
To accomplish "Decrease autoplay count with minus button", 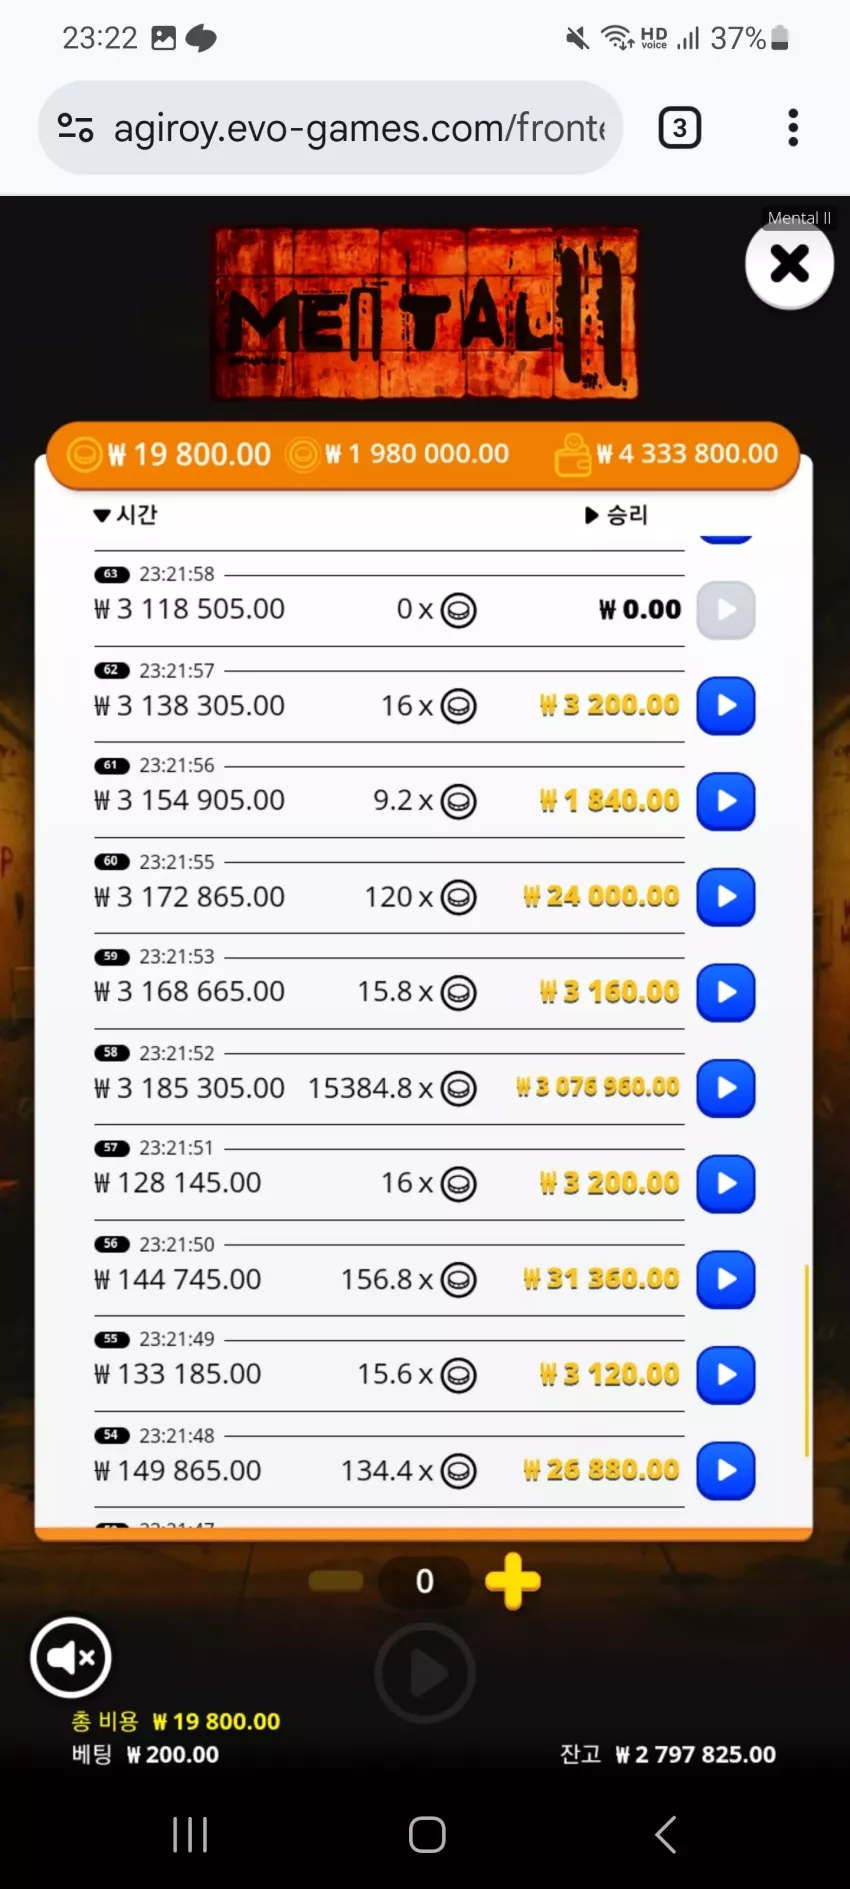I will click(336, 1581).
